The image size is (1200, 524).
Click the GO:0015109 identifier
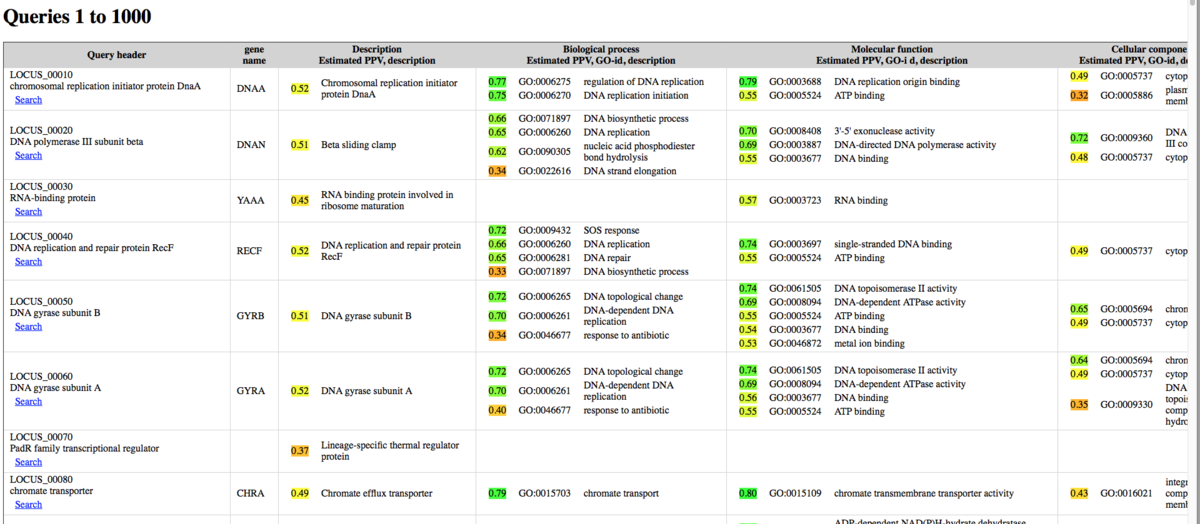pyautogui.click(x=795, y=493)
